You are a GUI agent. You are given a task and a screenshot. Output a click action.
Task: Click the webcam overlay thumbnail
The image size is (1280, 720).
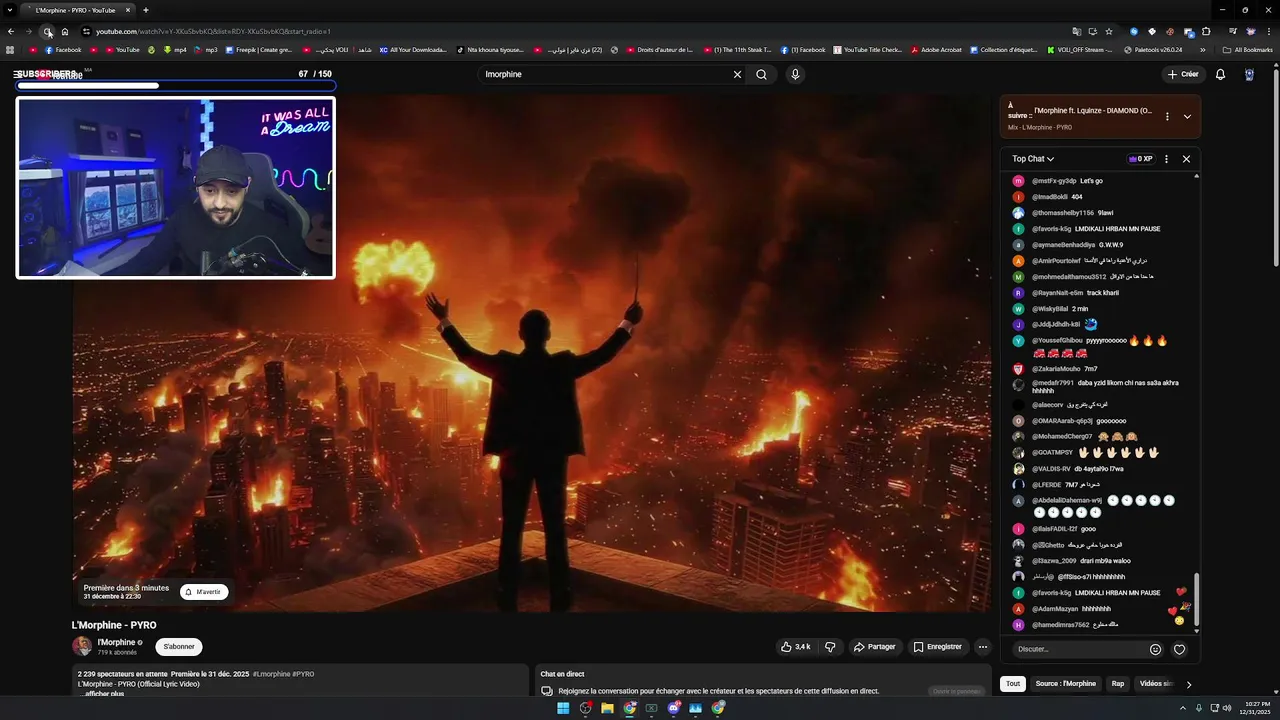(x=176, y=187)
